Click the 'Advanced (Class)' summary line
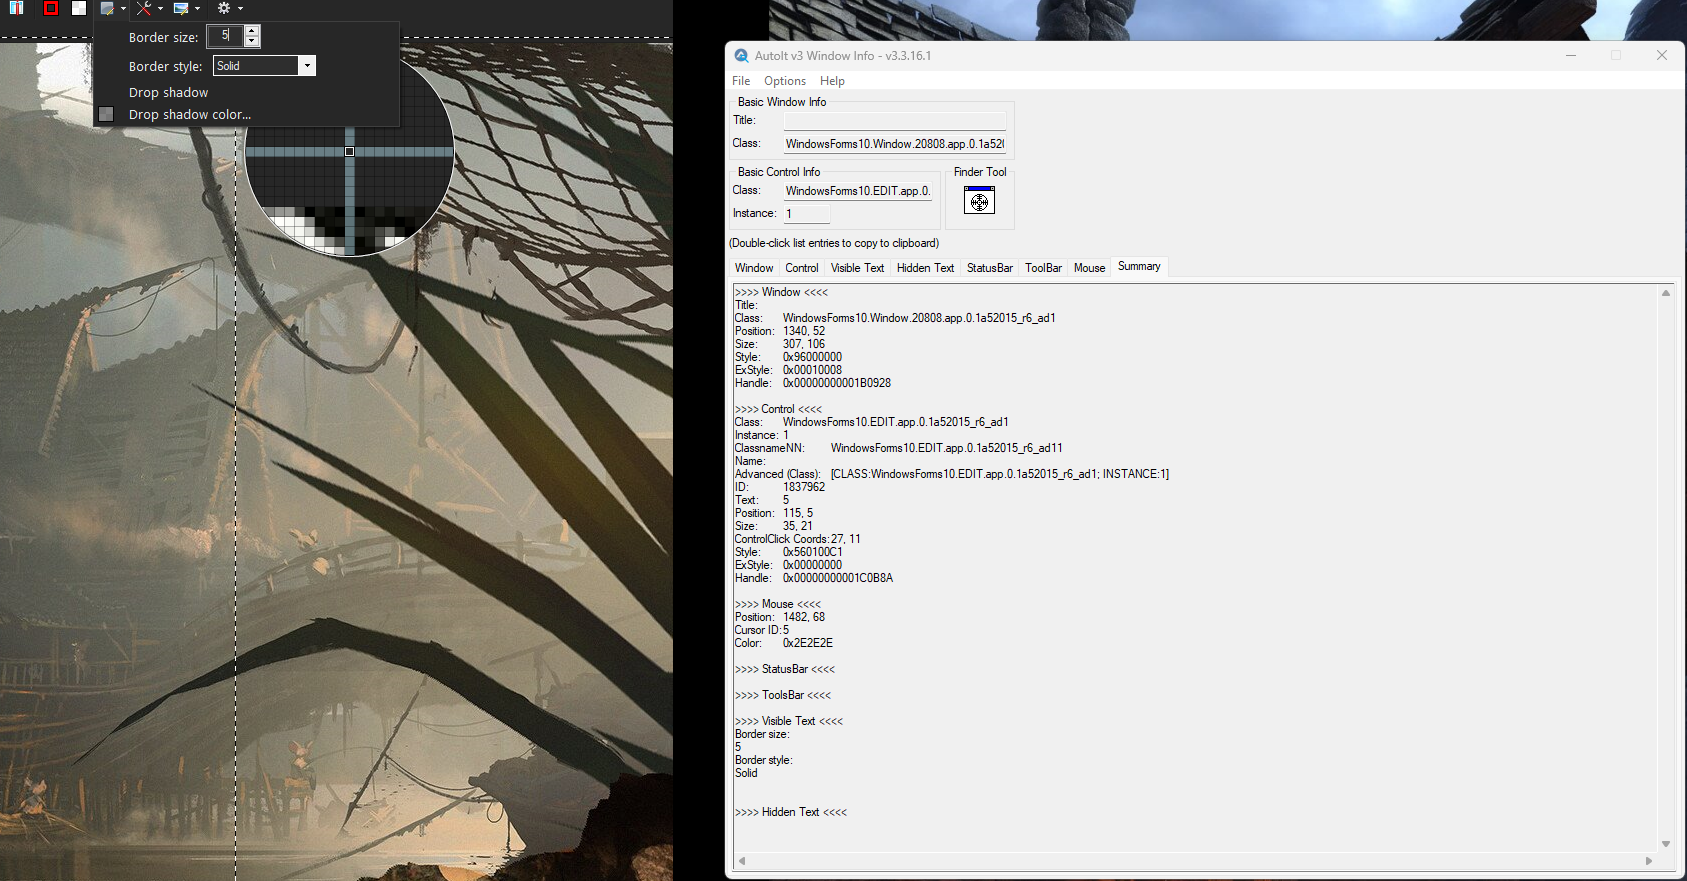This screenshot has height=881, width=1687. pos(952,474)
